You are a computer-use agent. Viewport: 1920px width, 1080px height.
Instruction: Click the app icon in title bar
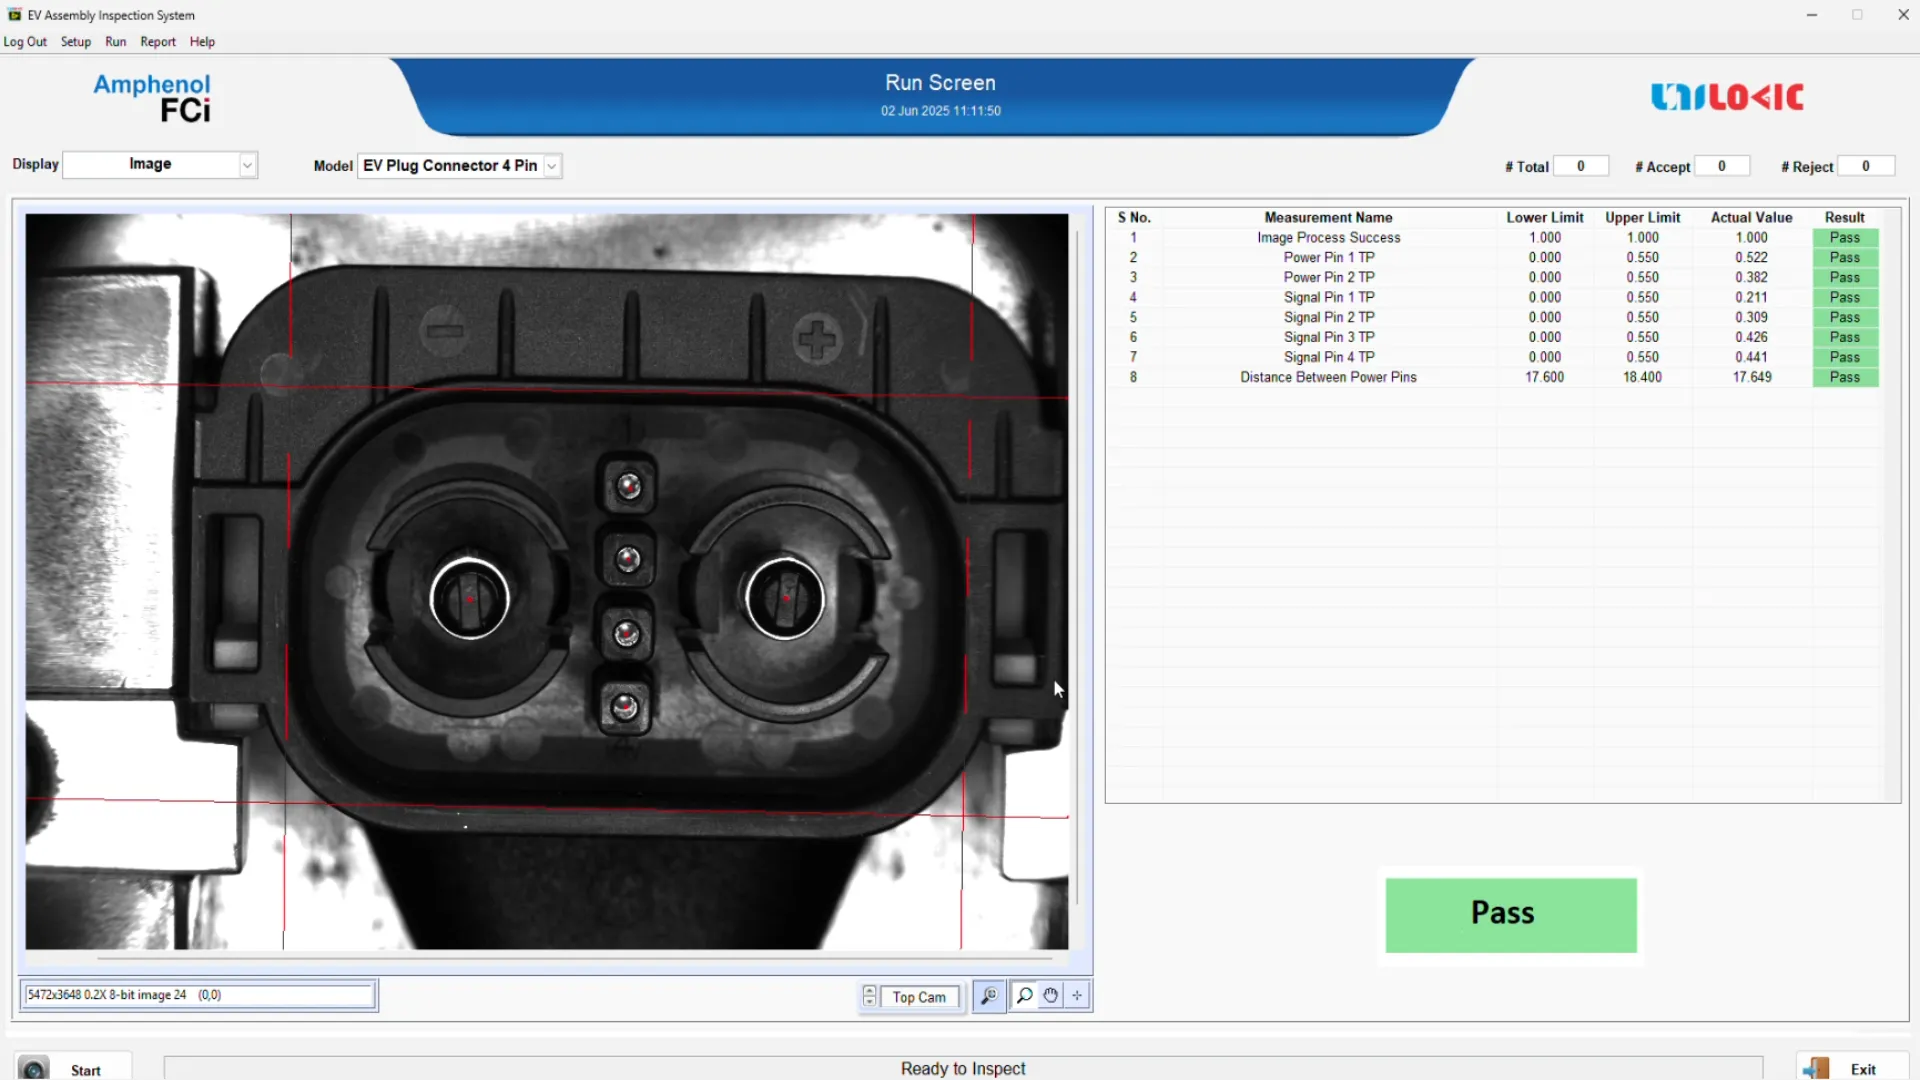pyautogui.click(x=14, y=15)
